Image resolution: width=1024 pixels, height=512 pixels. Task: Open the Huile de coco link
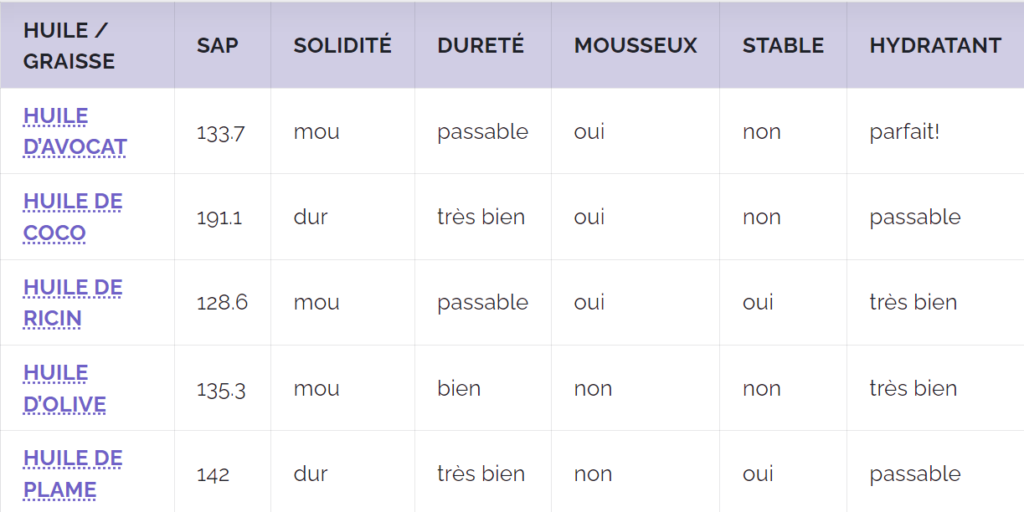pyautogui.click(x=72, y=217)
